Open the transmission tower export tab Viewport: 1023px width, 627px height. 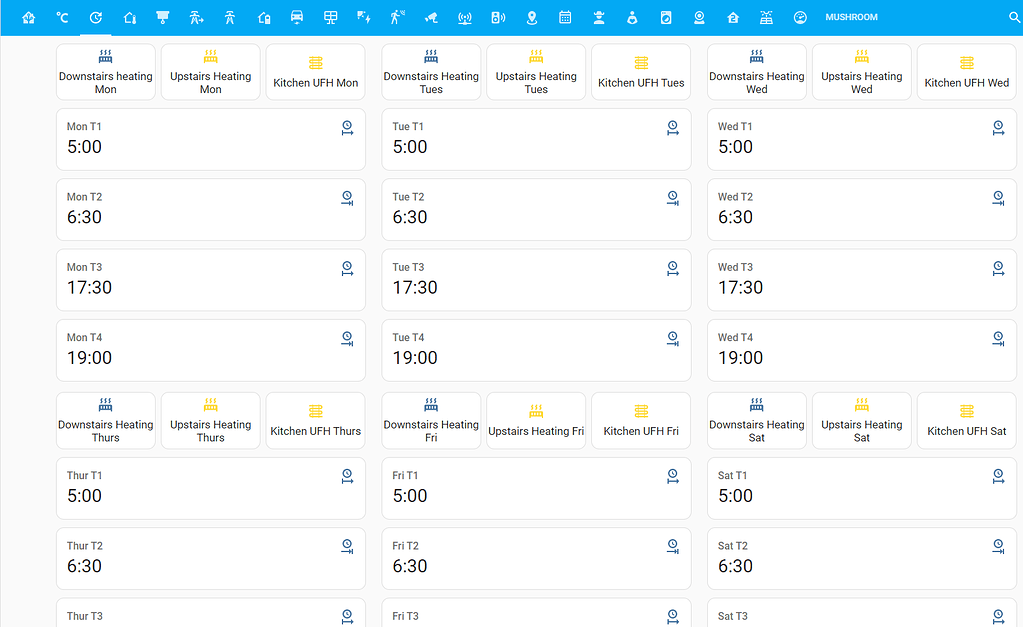click(x=196, y=18)
